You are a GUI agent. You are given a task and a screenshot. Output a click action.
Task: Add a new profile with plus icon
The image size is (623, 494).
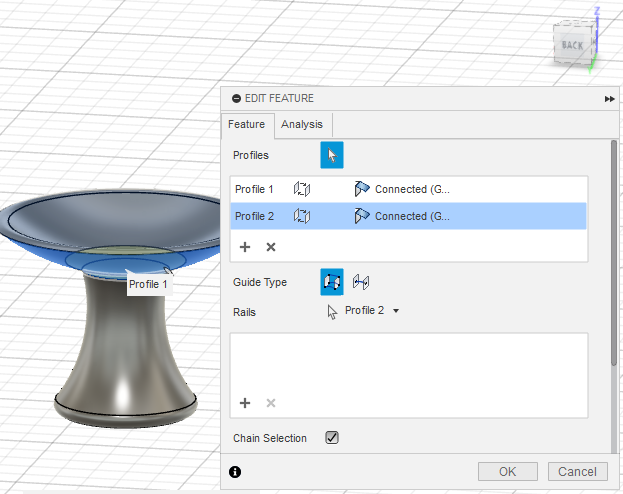(x=245, y=247)
